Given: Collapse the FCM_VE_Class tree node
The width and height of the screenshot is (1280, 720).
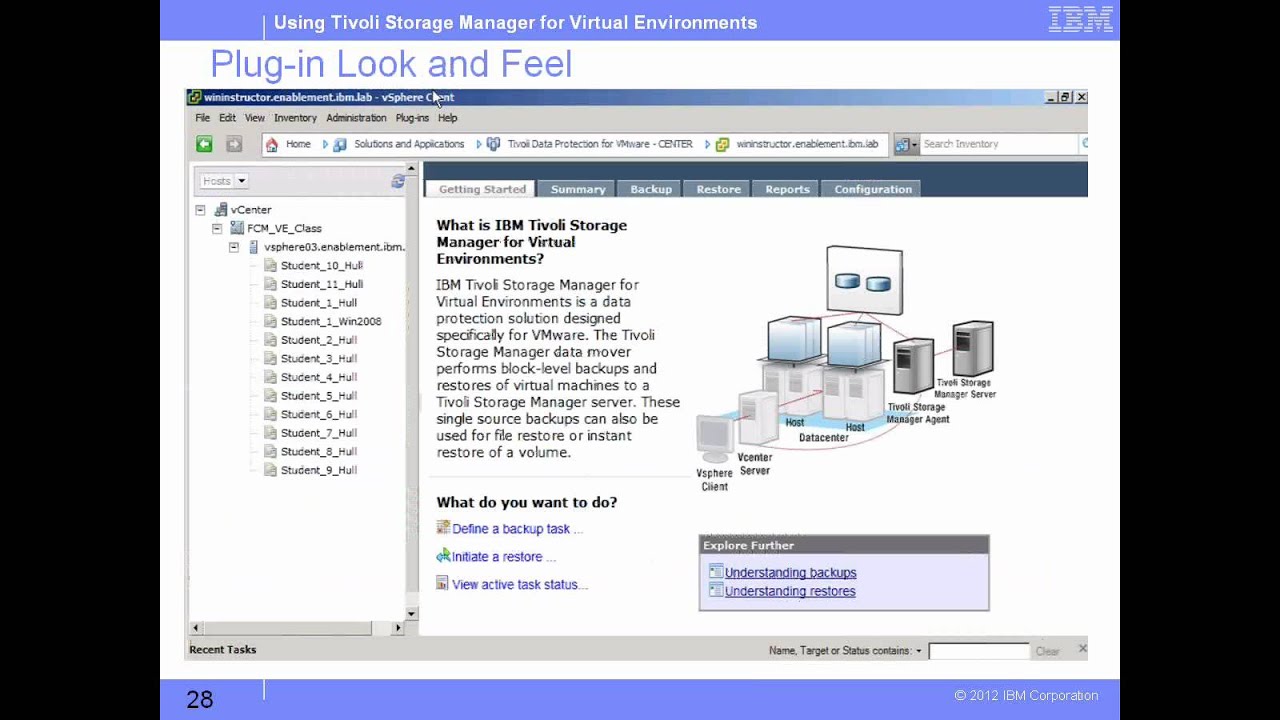Looking at the screenshot, I should pos(217,228).
